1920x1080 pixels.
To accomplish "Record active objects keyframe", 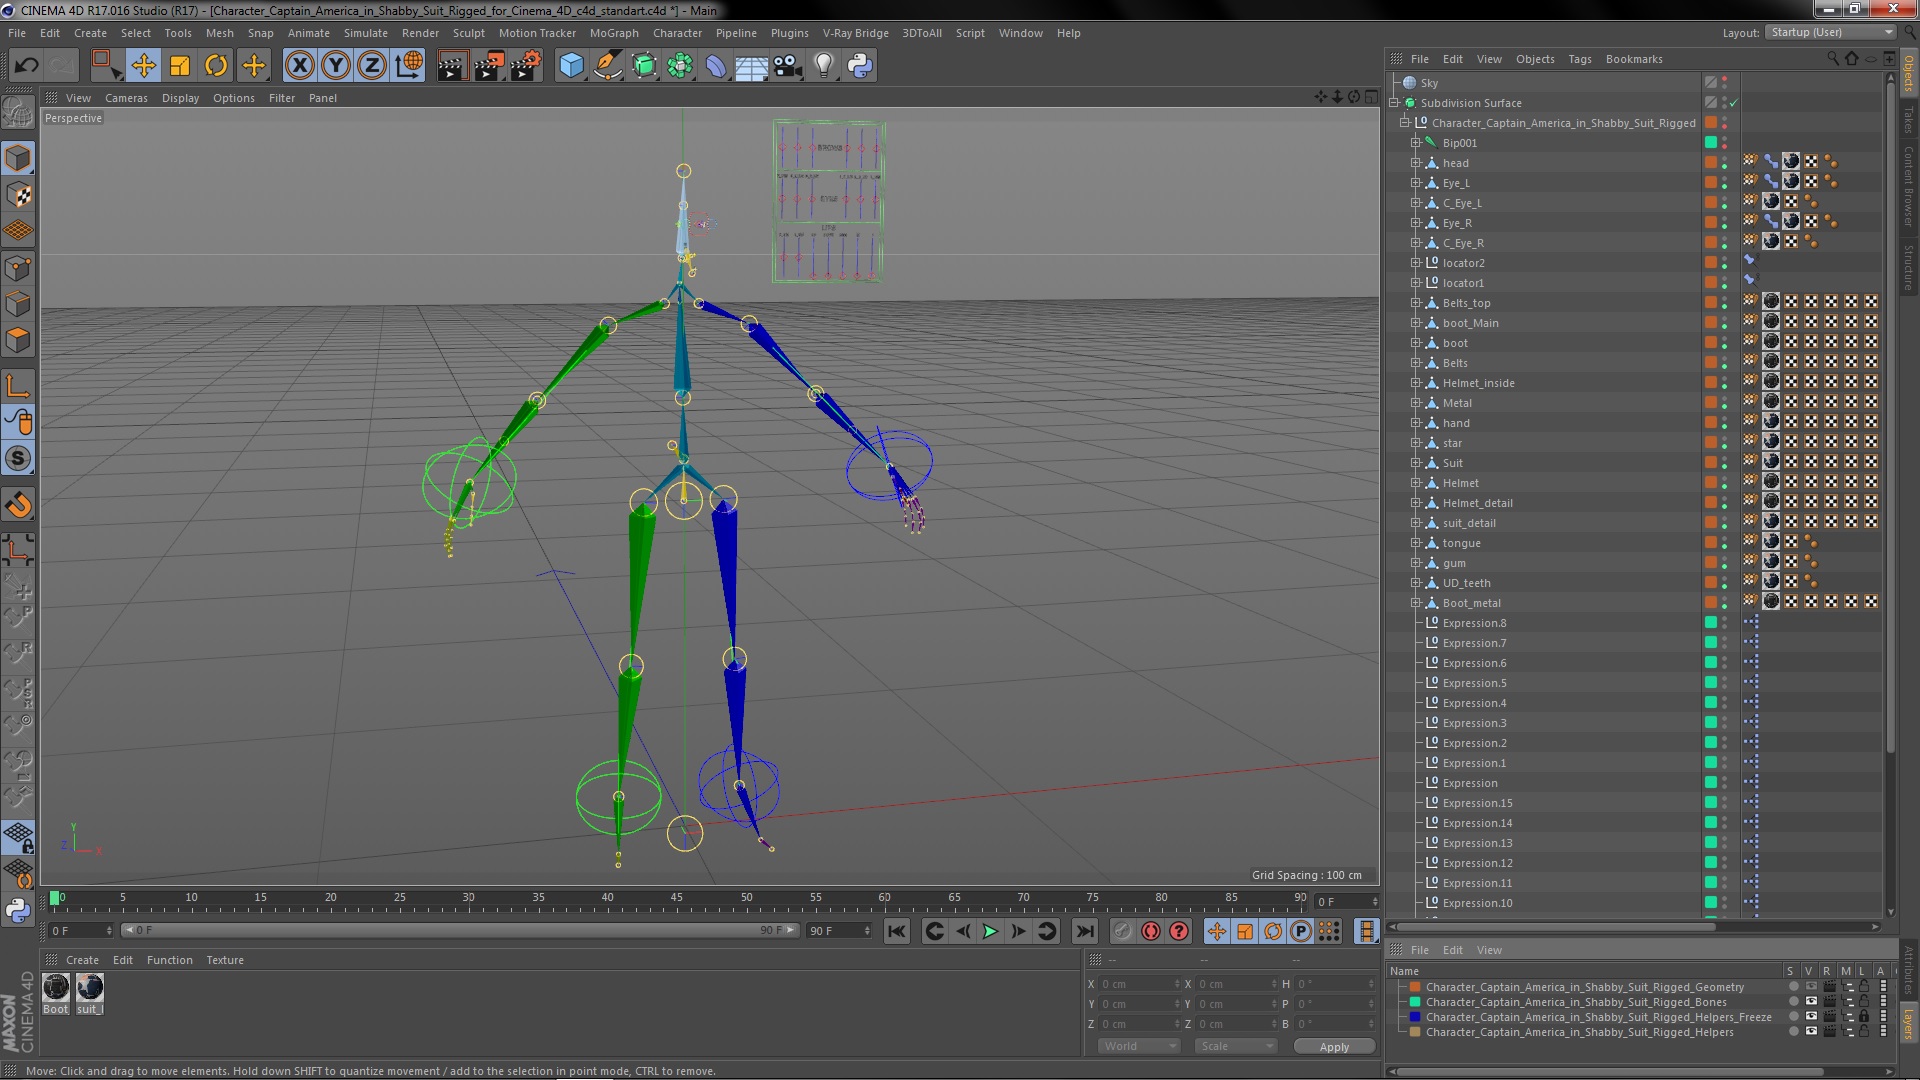I will pyautogui.click(x=1123, y=931).
